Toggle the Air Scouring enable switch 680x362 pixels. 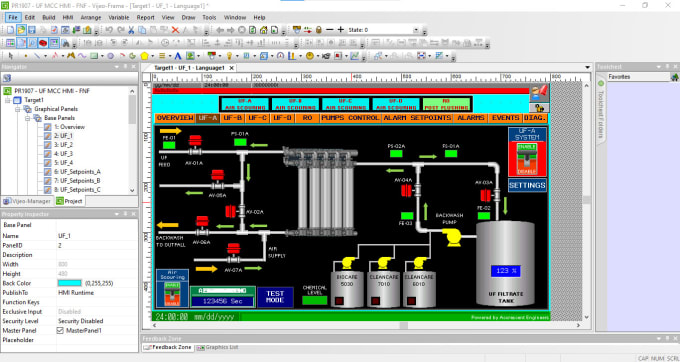(172, 294)
